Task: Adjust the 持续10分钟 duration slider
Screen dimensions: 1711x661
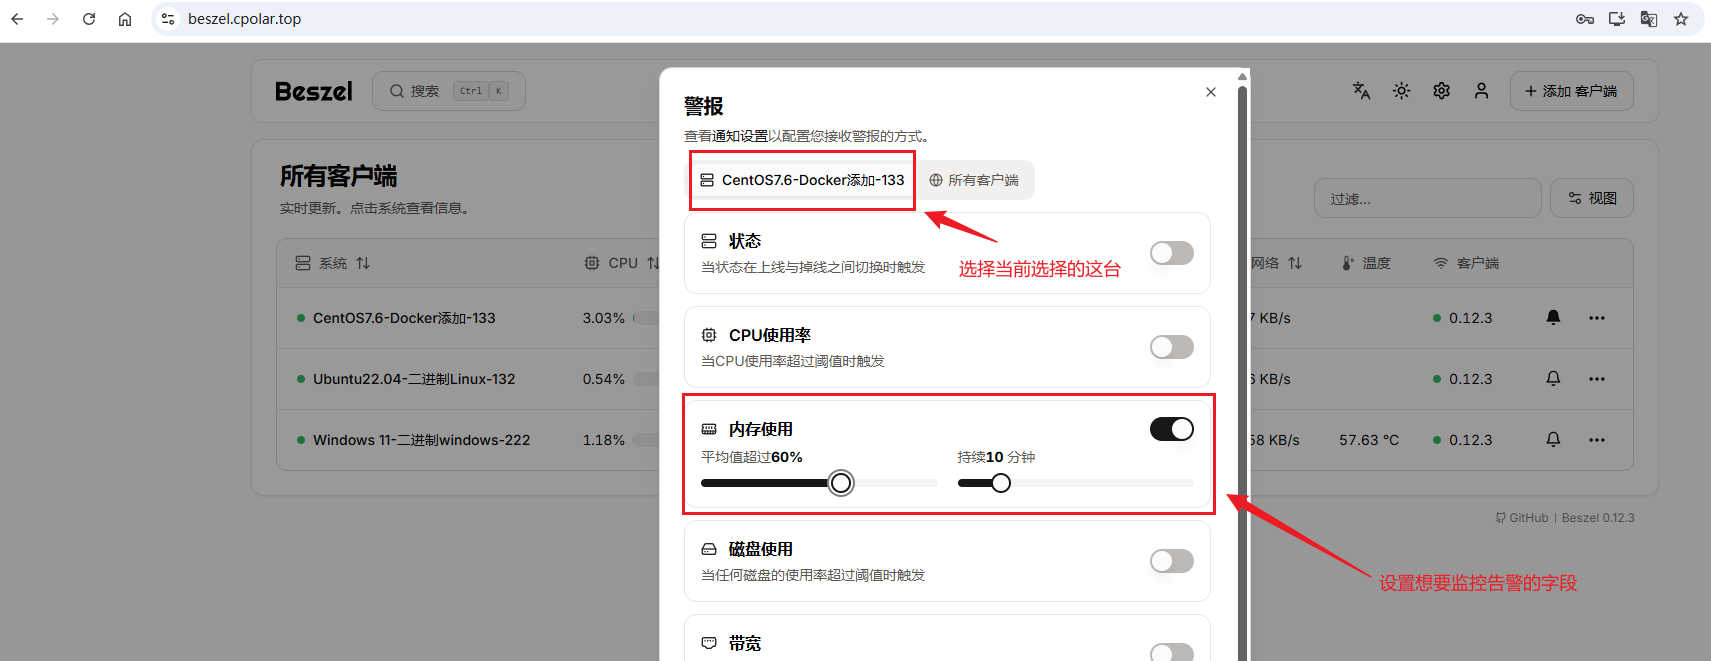Action: coord(1000,483)
